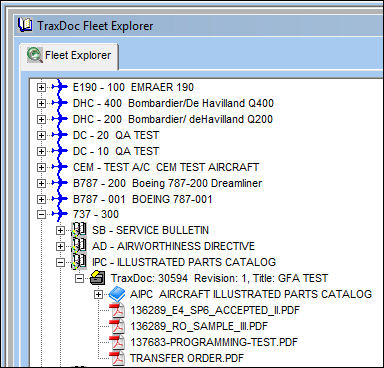The image size is (384, 368).
Task: Select AIPC AIRCRAFT ILLUSTRATED PARTS CATALOG label
Action: coord(251,294)
